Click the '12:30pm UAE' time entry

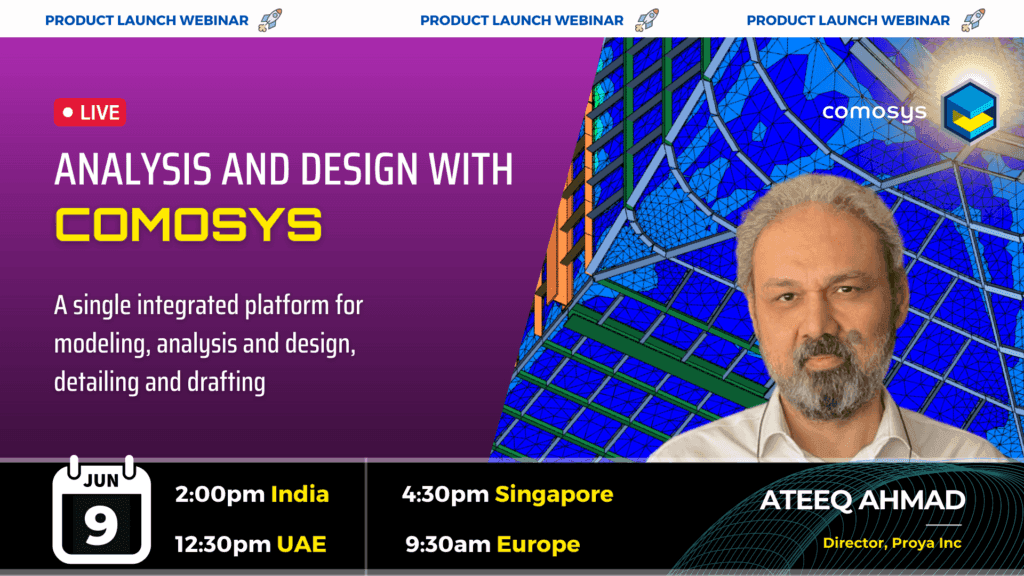click(x=251, y=544)
